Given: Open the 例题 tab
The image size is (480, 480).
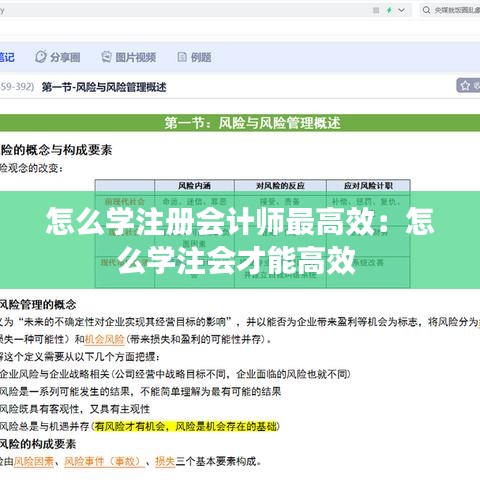Looking at the screenshot, I should point(194,57).
